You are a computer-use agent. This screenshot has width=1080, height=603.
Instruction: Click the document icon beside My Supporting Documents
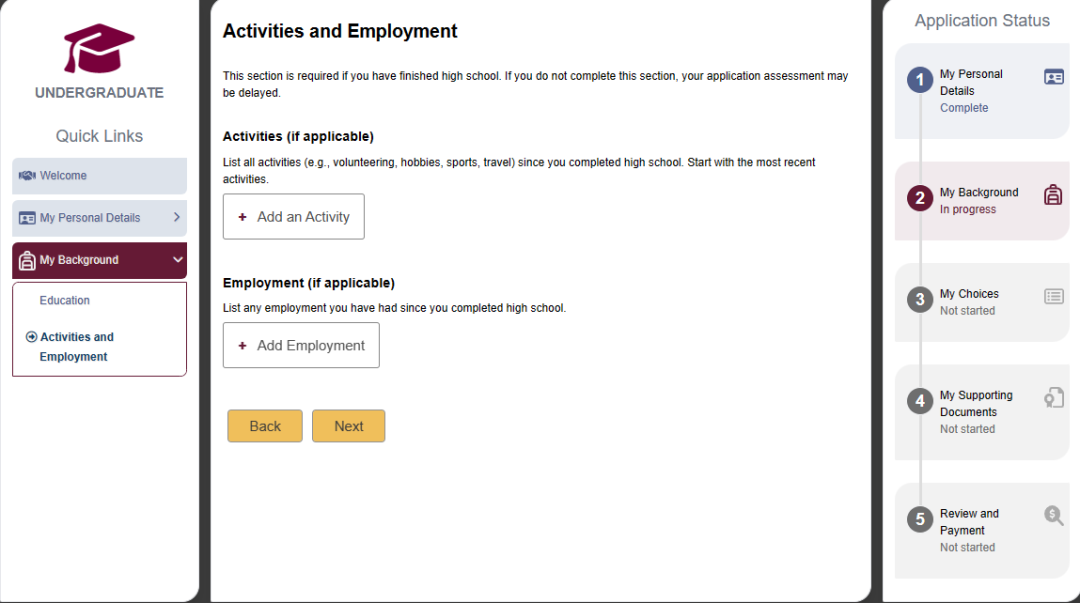[1053, 398]
